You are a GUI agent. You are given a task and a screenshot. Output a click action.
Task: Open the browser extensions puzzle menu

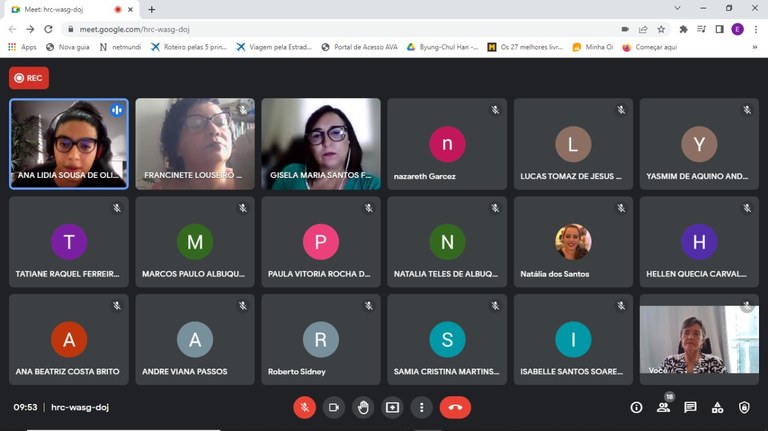[x=683, y=29]
